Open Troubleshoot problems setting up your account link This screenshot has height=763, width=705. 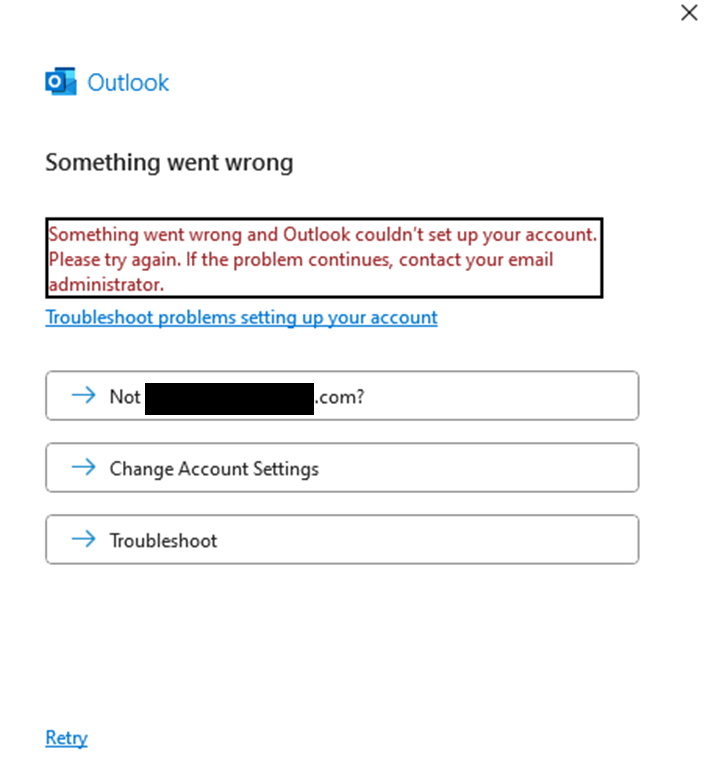(x=241, y=318)
